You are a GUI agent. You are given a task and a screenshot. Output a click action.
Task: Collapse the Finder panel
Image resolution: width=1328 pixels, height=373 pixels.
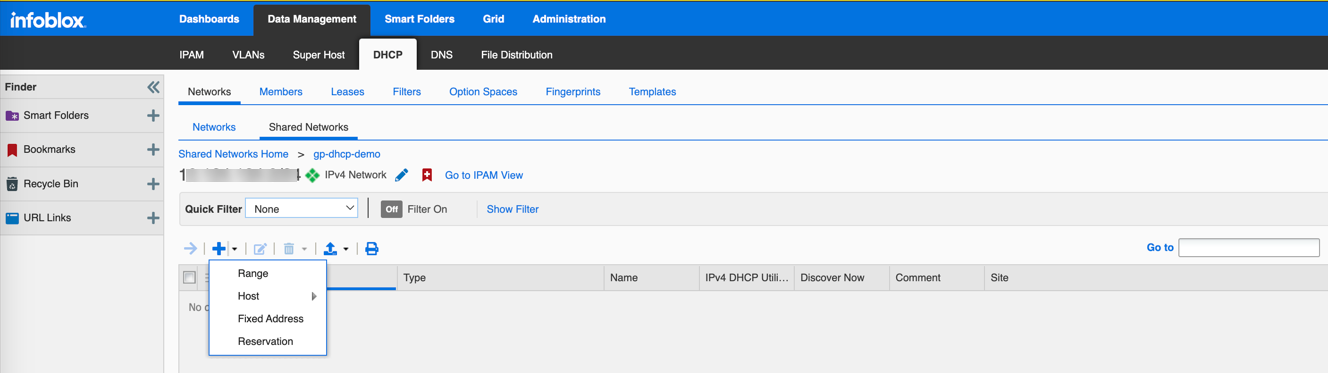coord(153,87)
